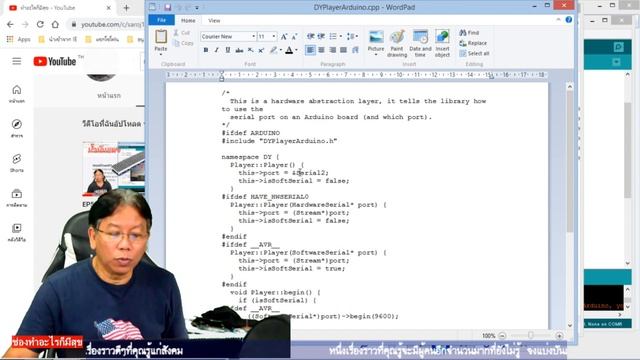Switch to the View ribbon tab

pyautogui.click(x=214, y=20)
